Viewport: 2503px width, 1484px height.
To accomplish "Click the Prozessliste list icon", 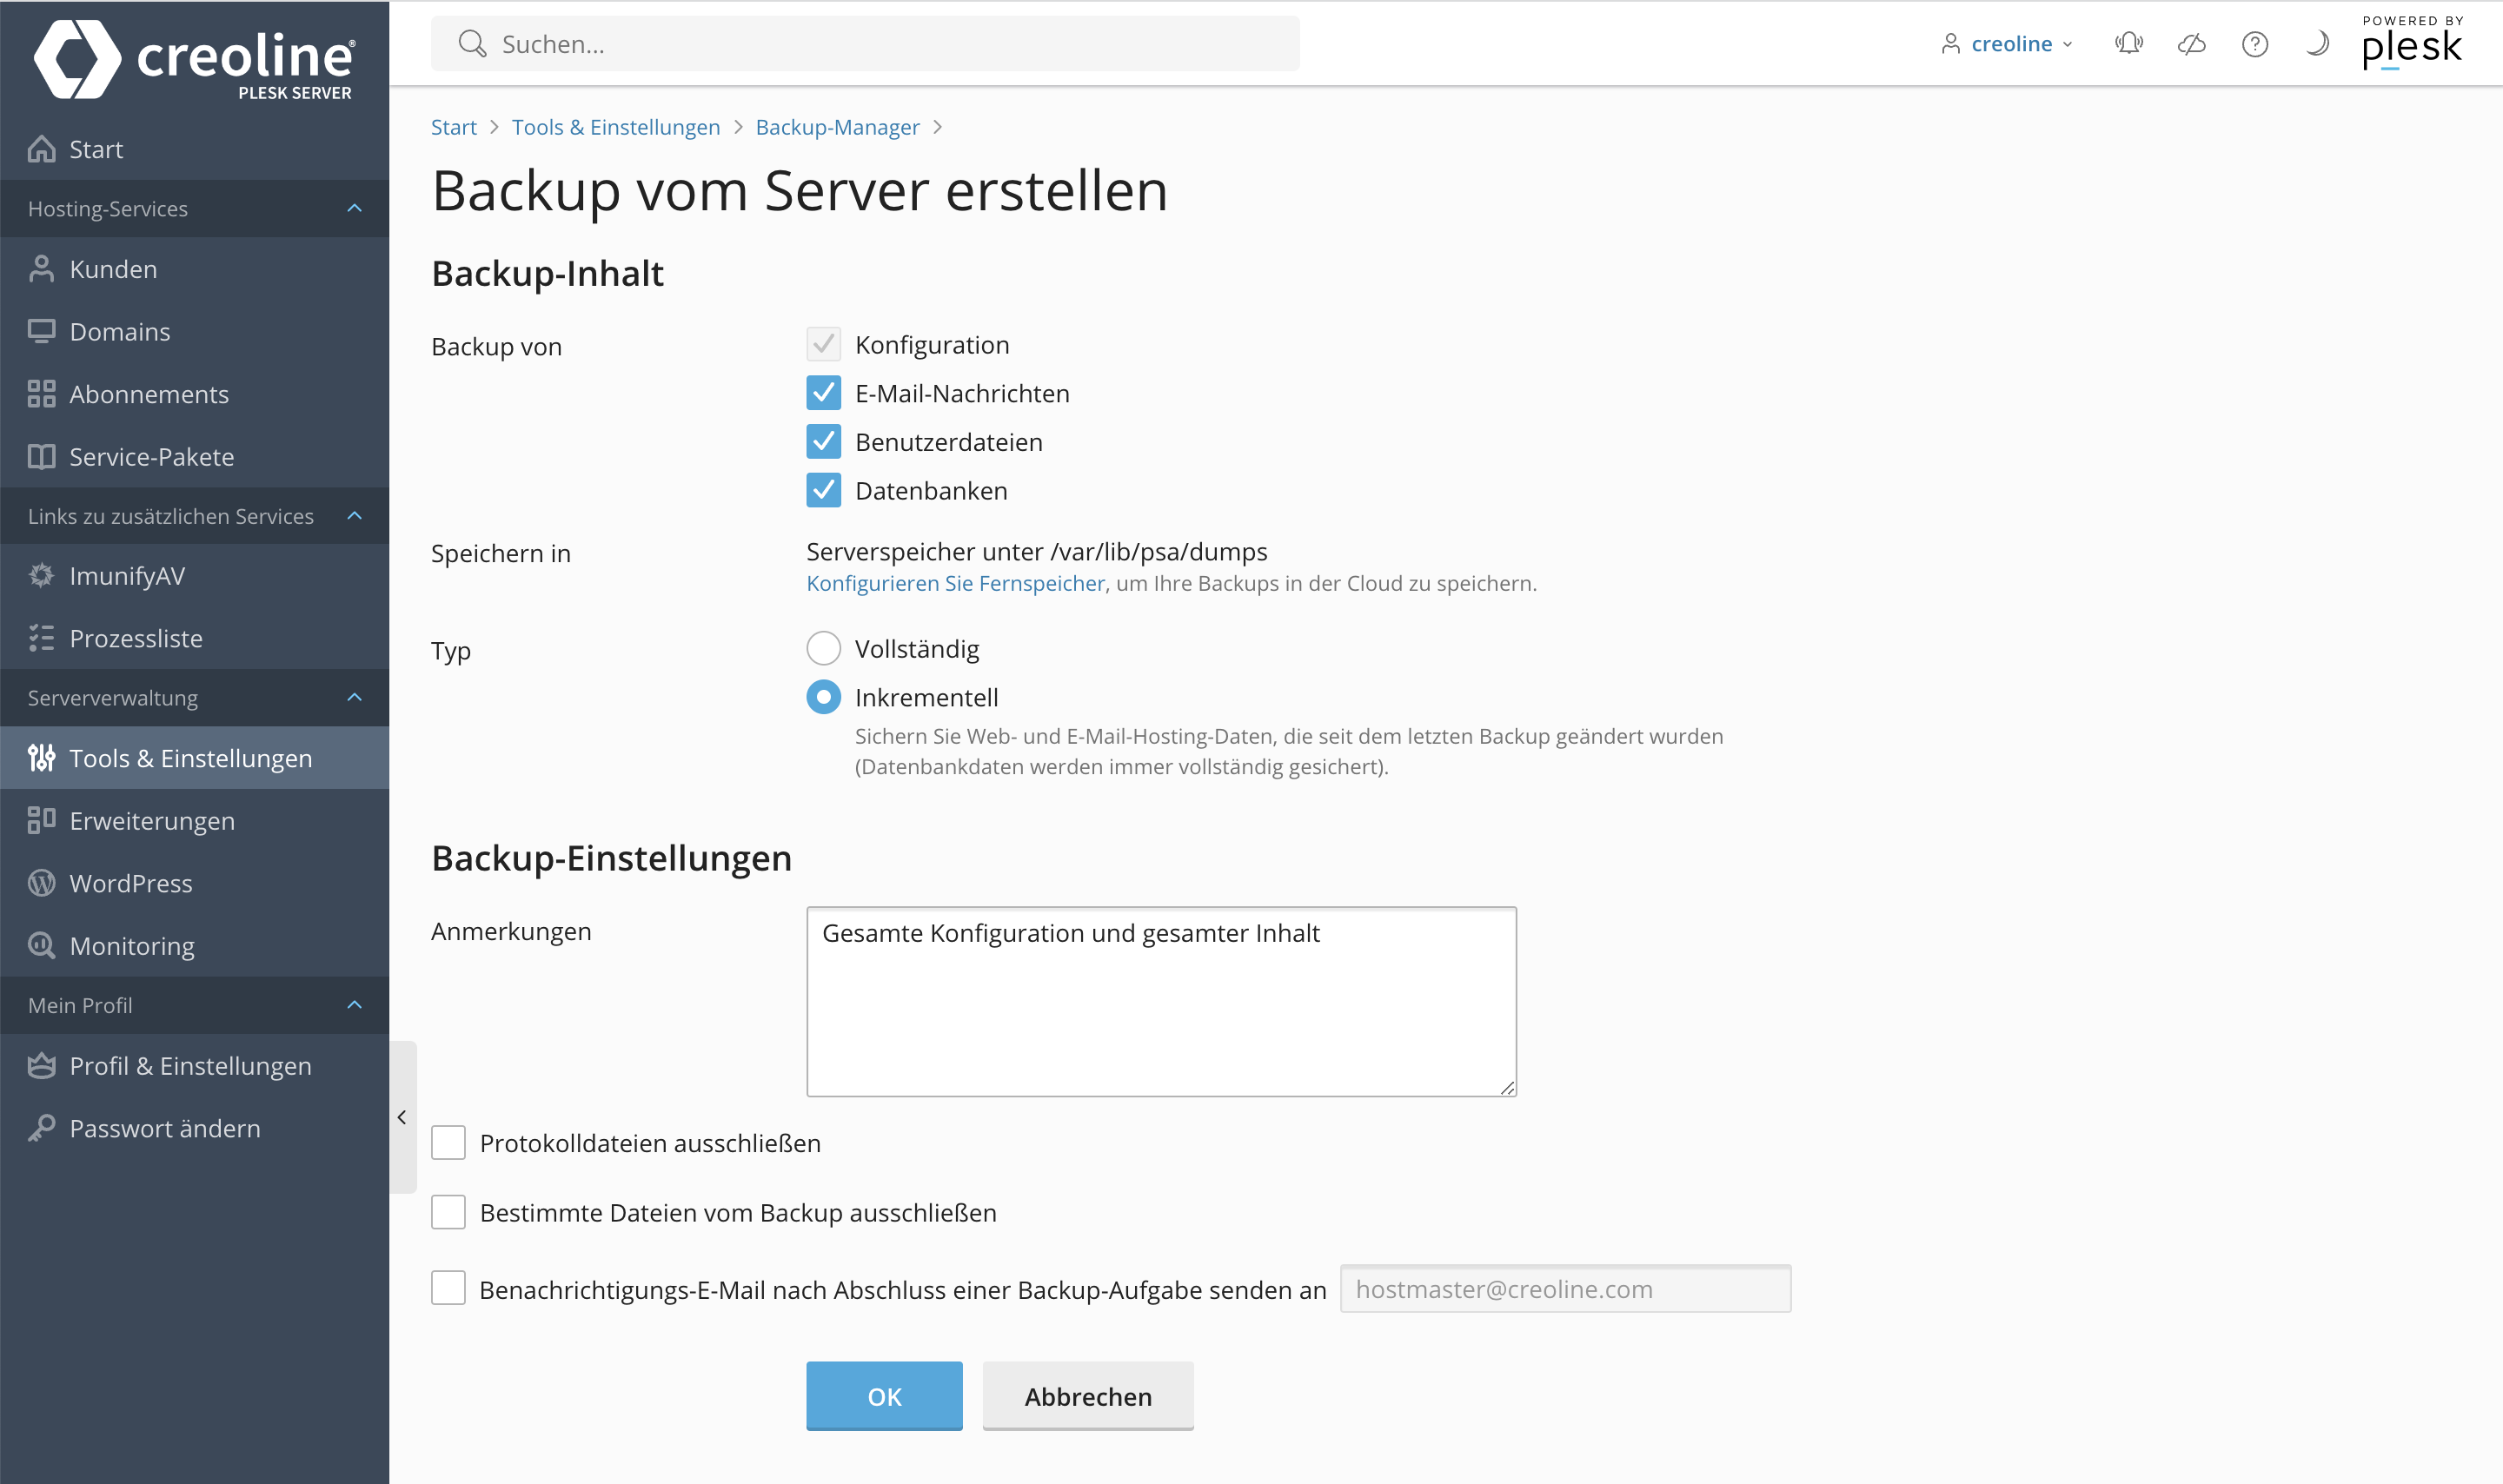I will 41,638.
